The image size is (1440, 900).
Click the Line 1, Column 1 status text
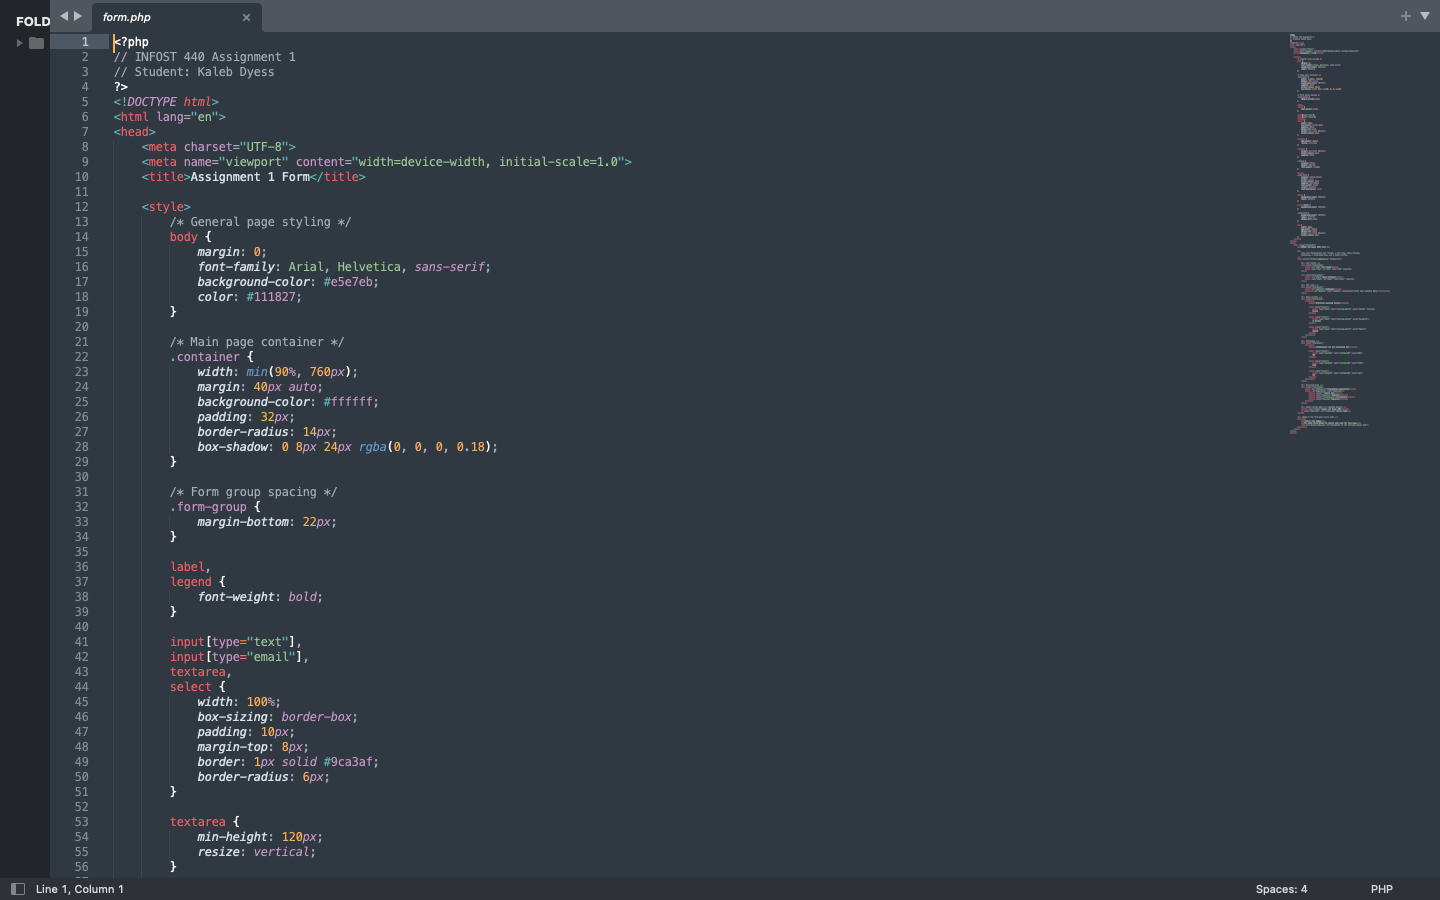coord(80,889)
